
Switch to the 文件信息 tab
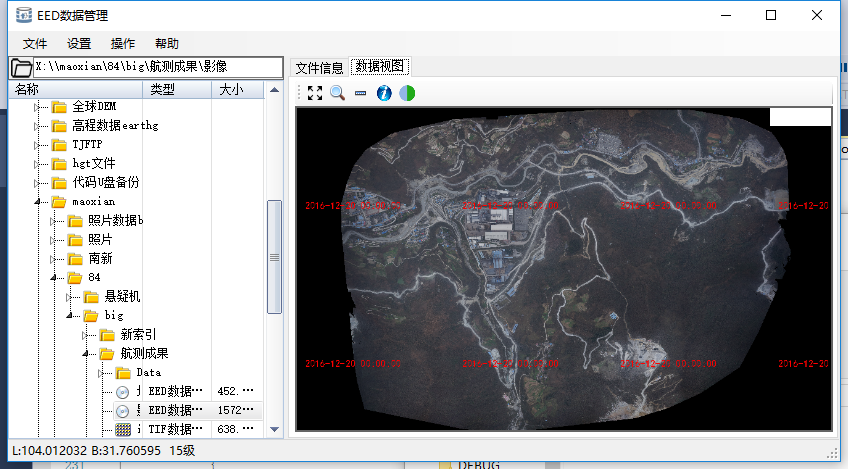pyautogui.click(x=319, y=68)
